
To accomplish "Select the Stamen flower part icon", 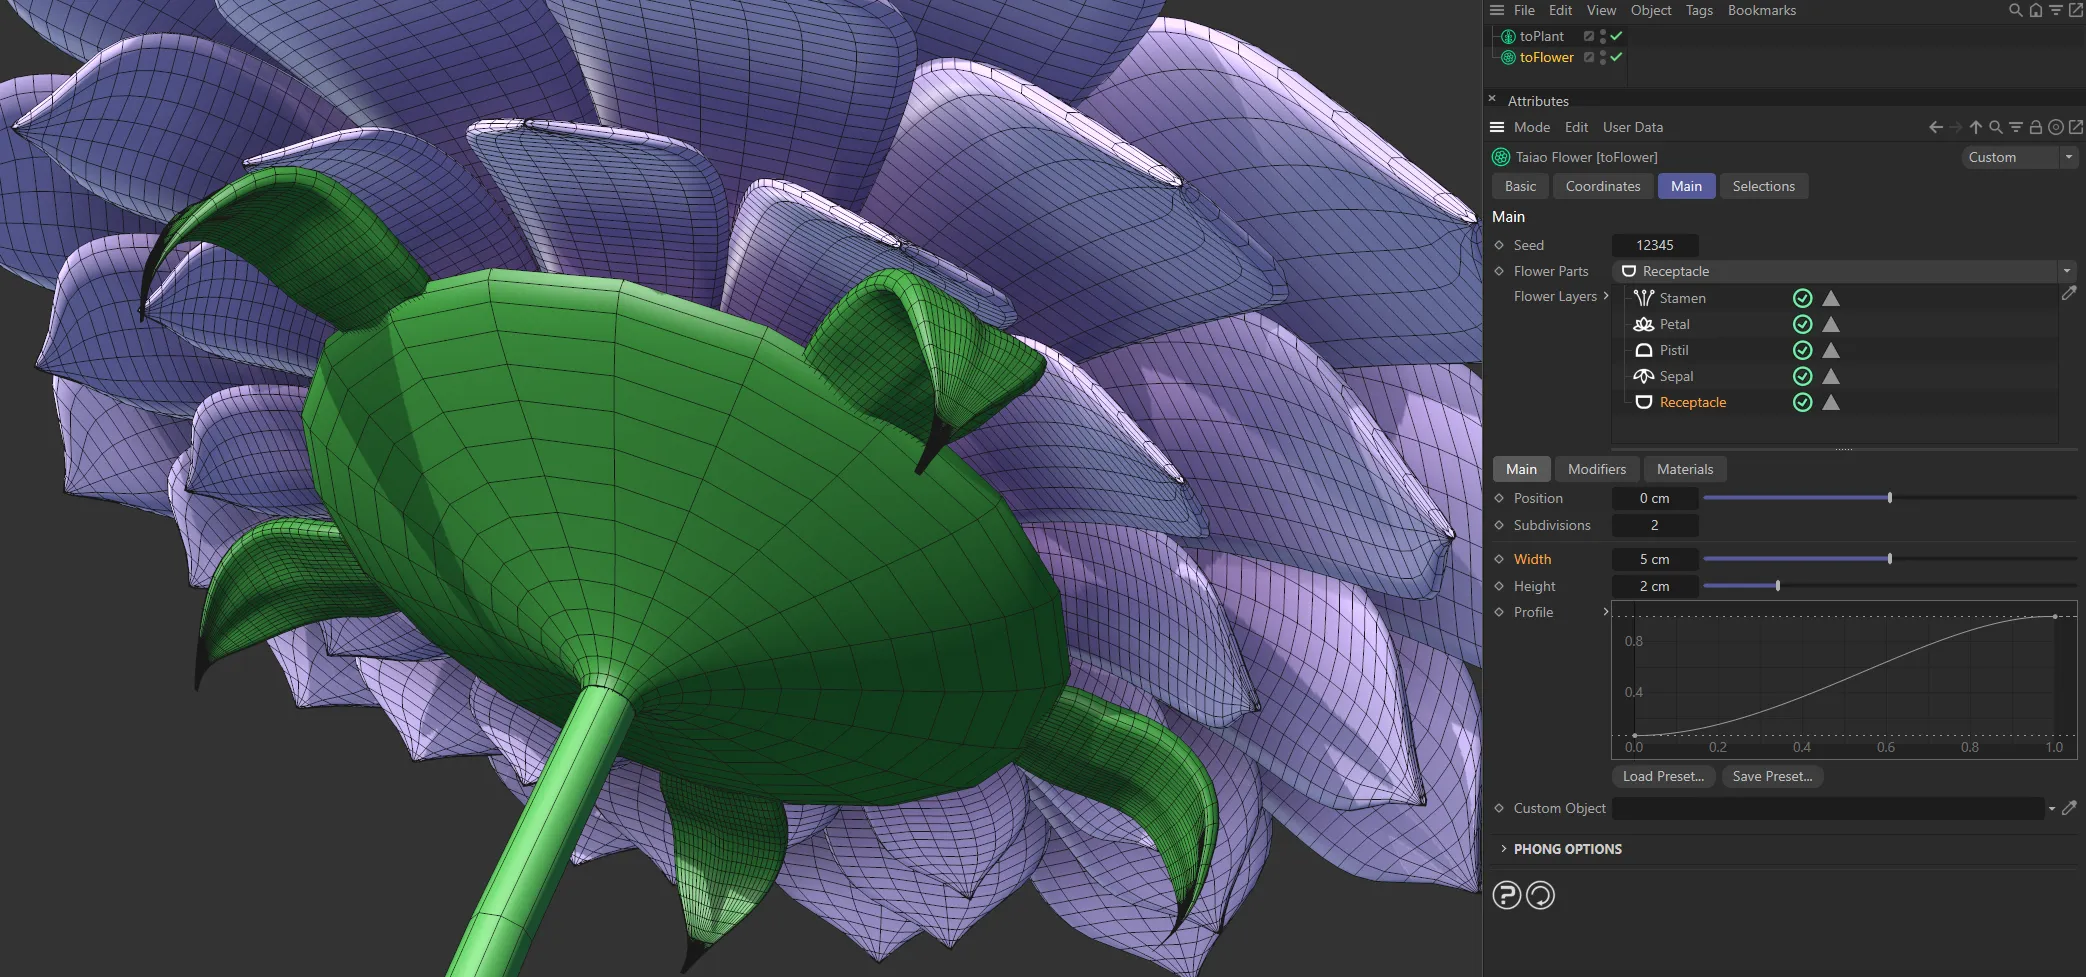I will tap(1644, 297).
